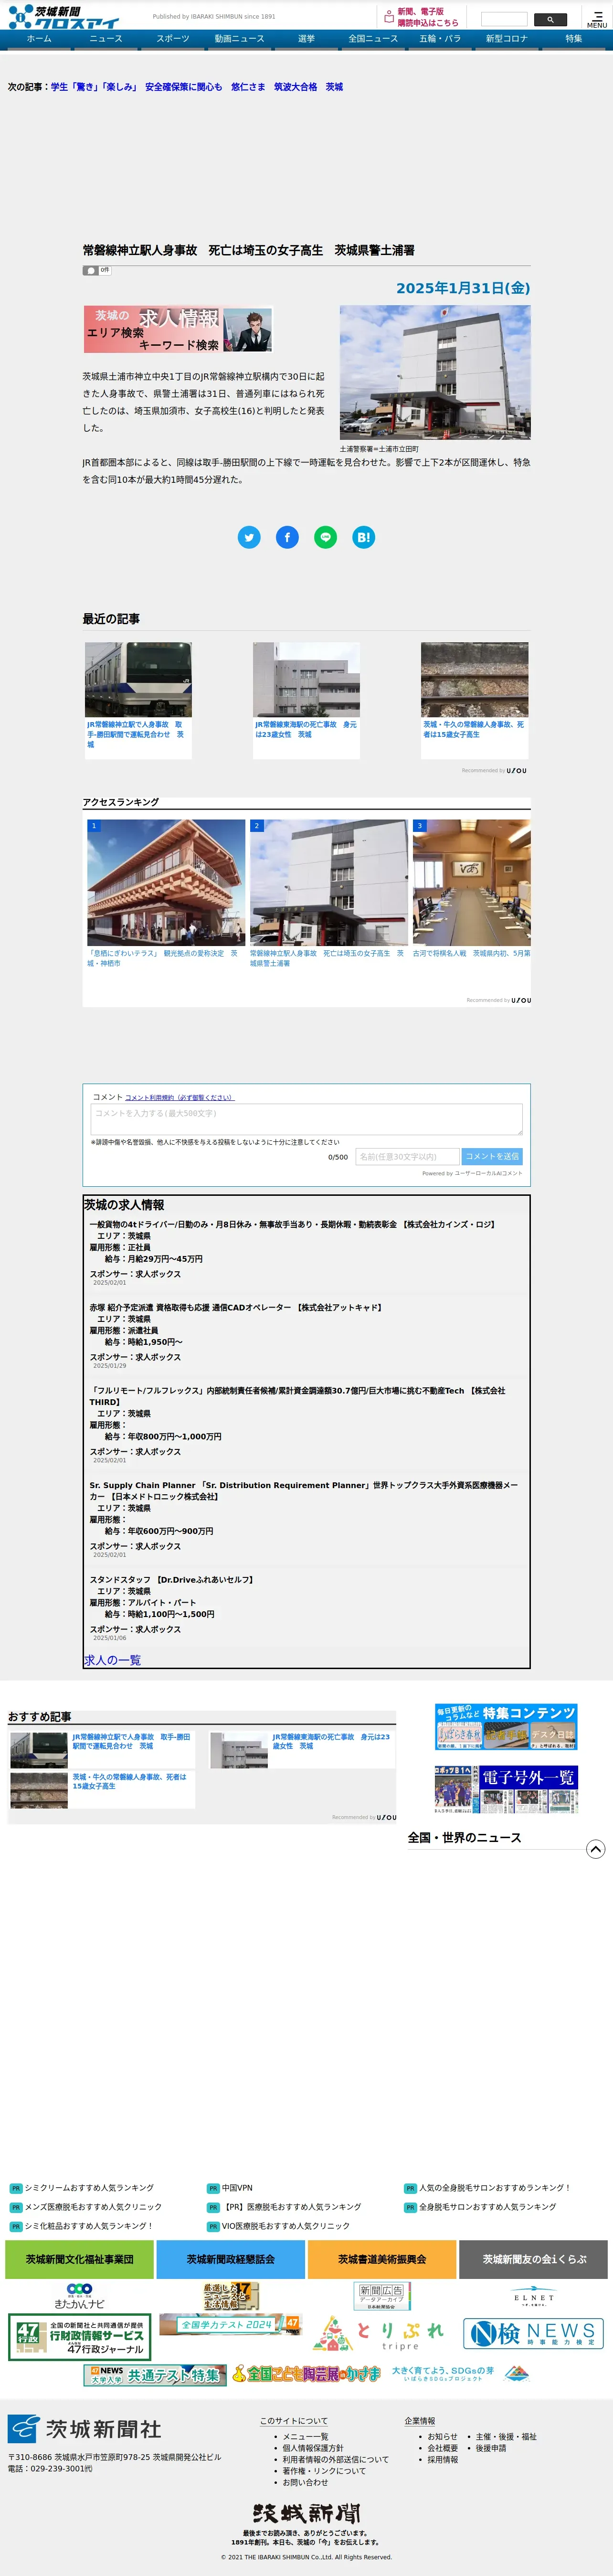Open the 特集コンテンツ banner
The image size is (613, 2576).
[x=506, y=1726]
